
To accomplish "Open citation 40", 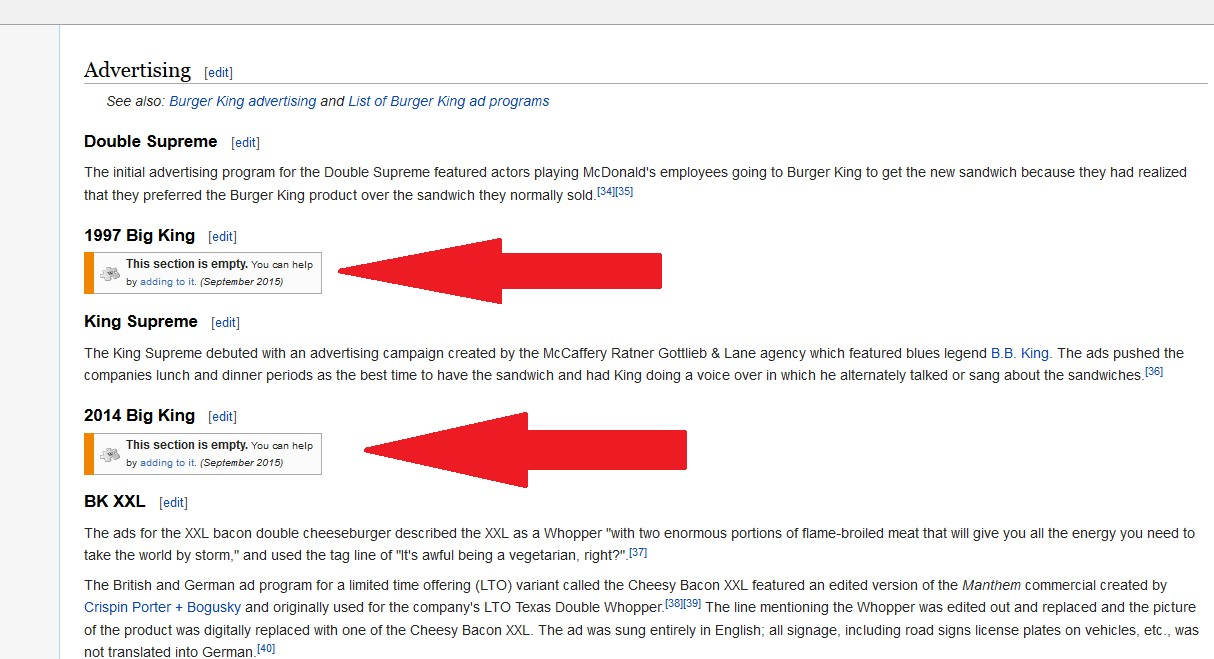I will coord(266,649).
